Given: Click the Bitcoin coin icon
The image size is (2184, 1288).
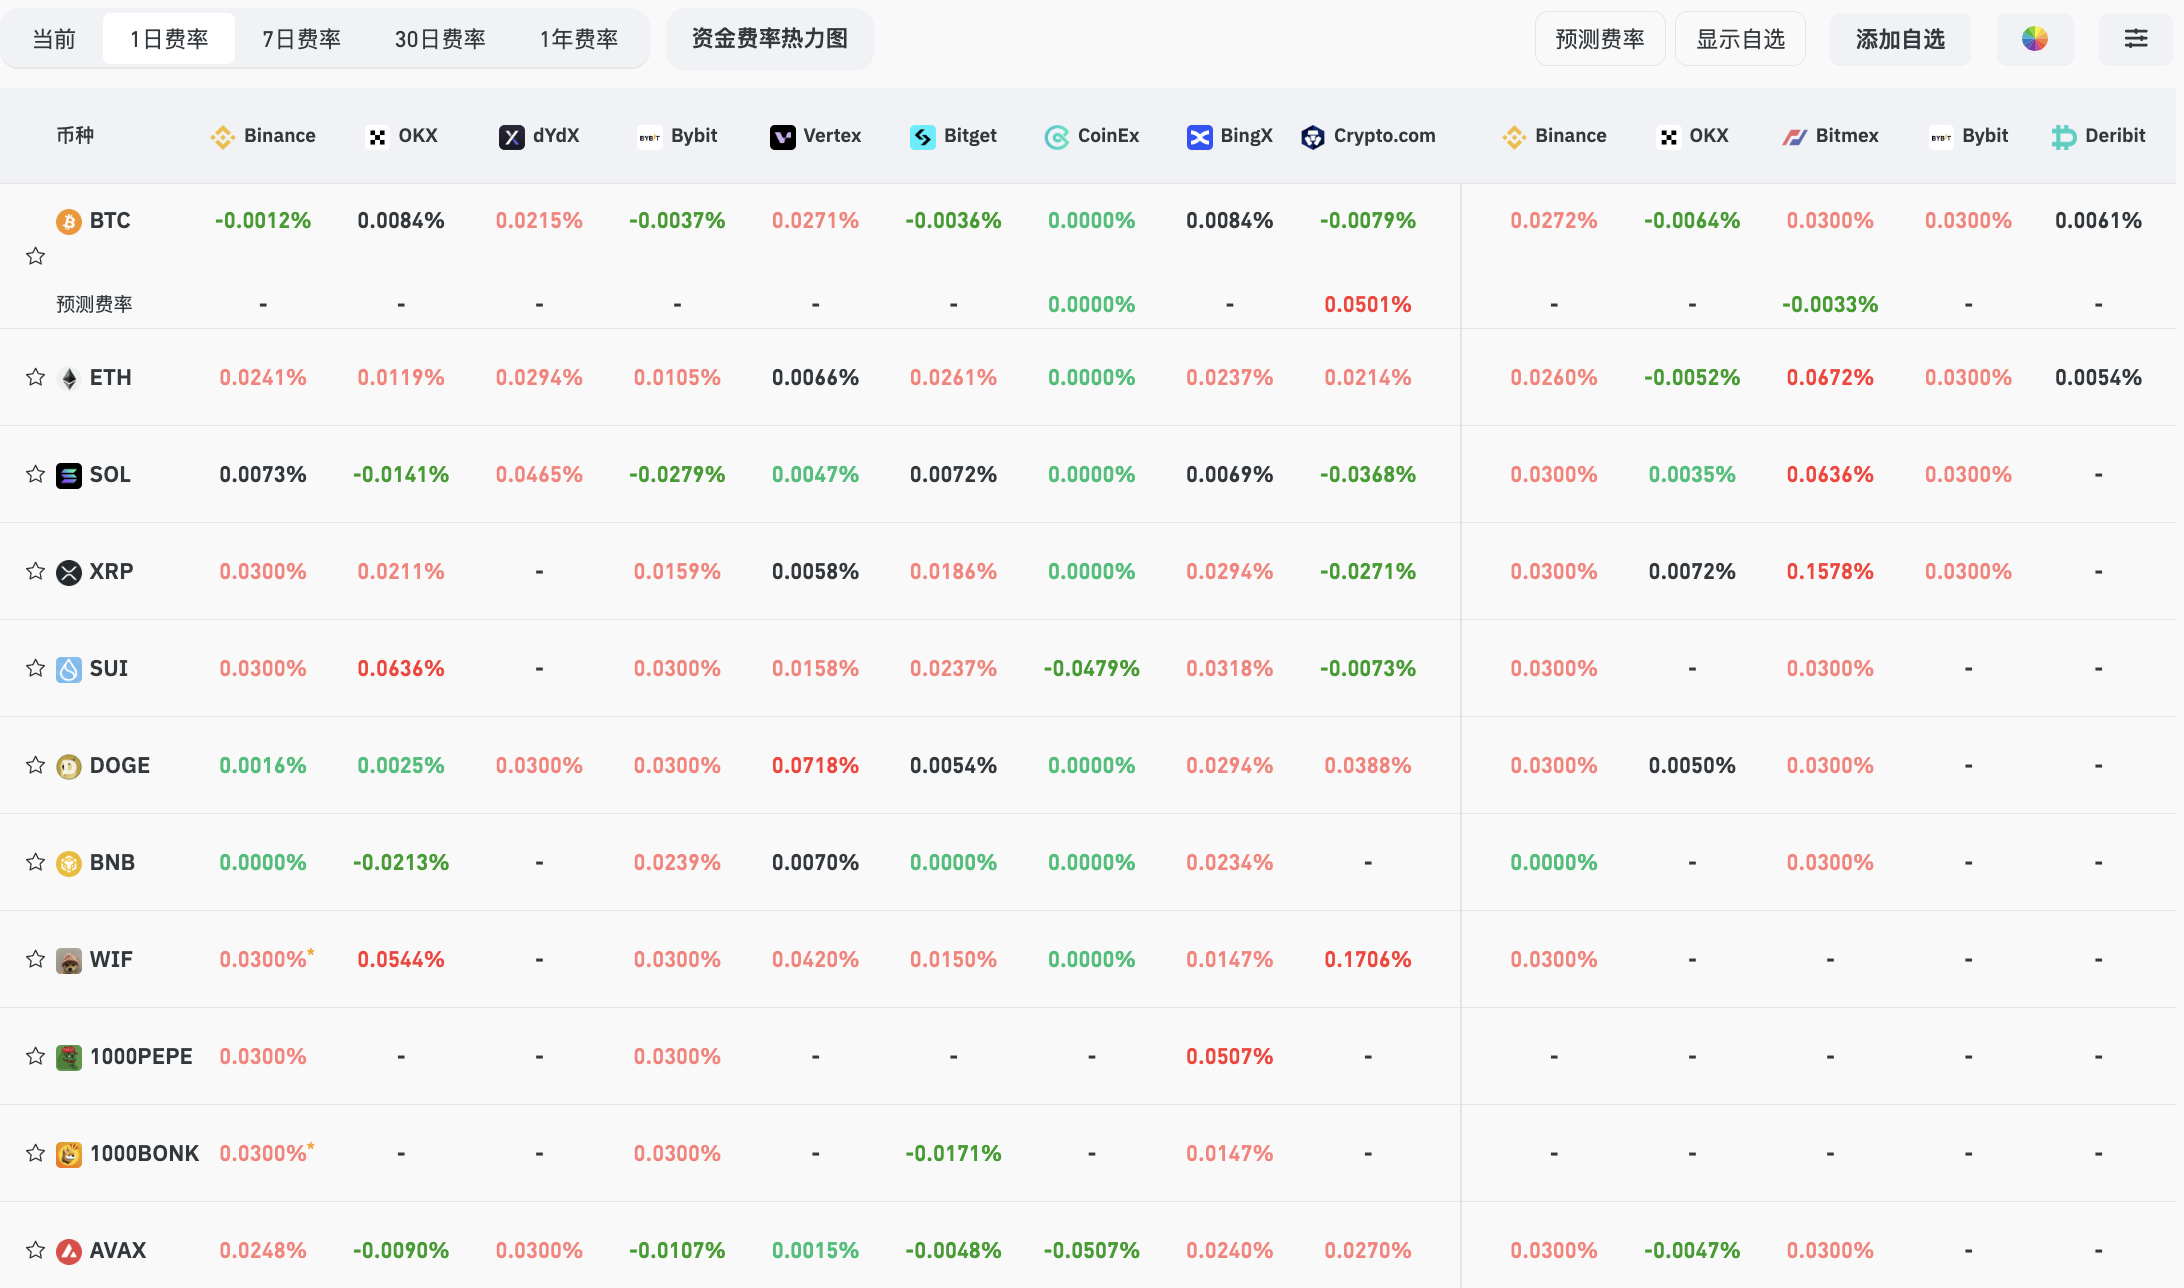Looking at the screenshot, I should (x=69, y=221).
